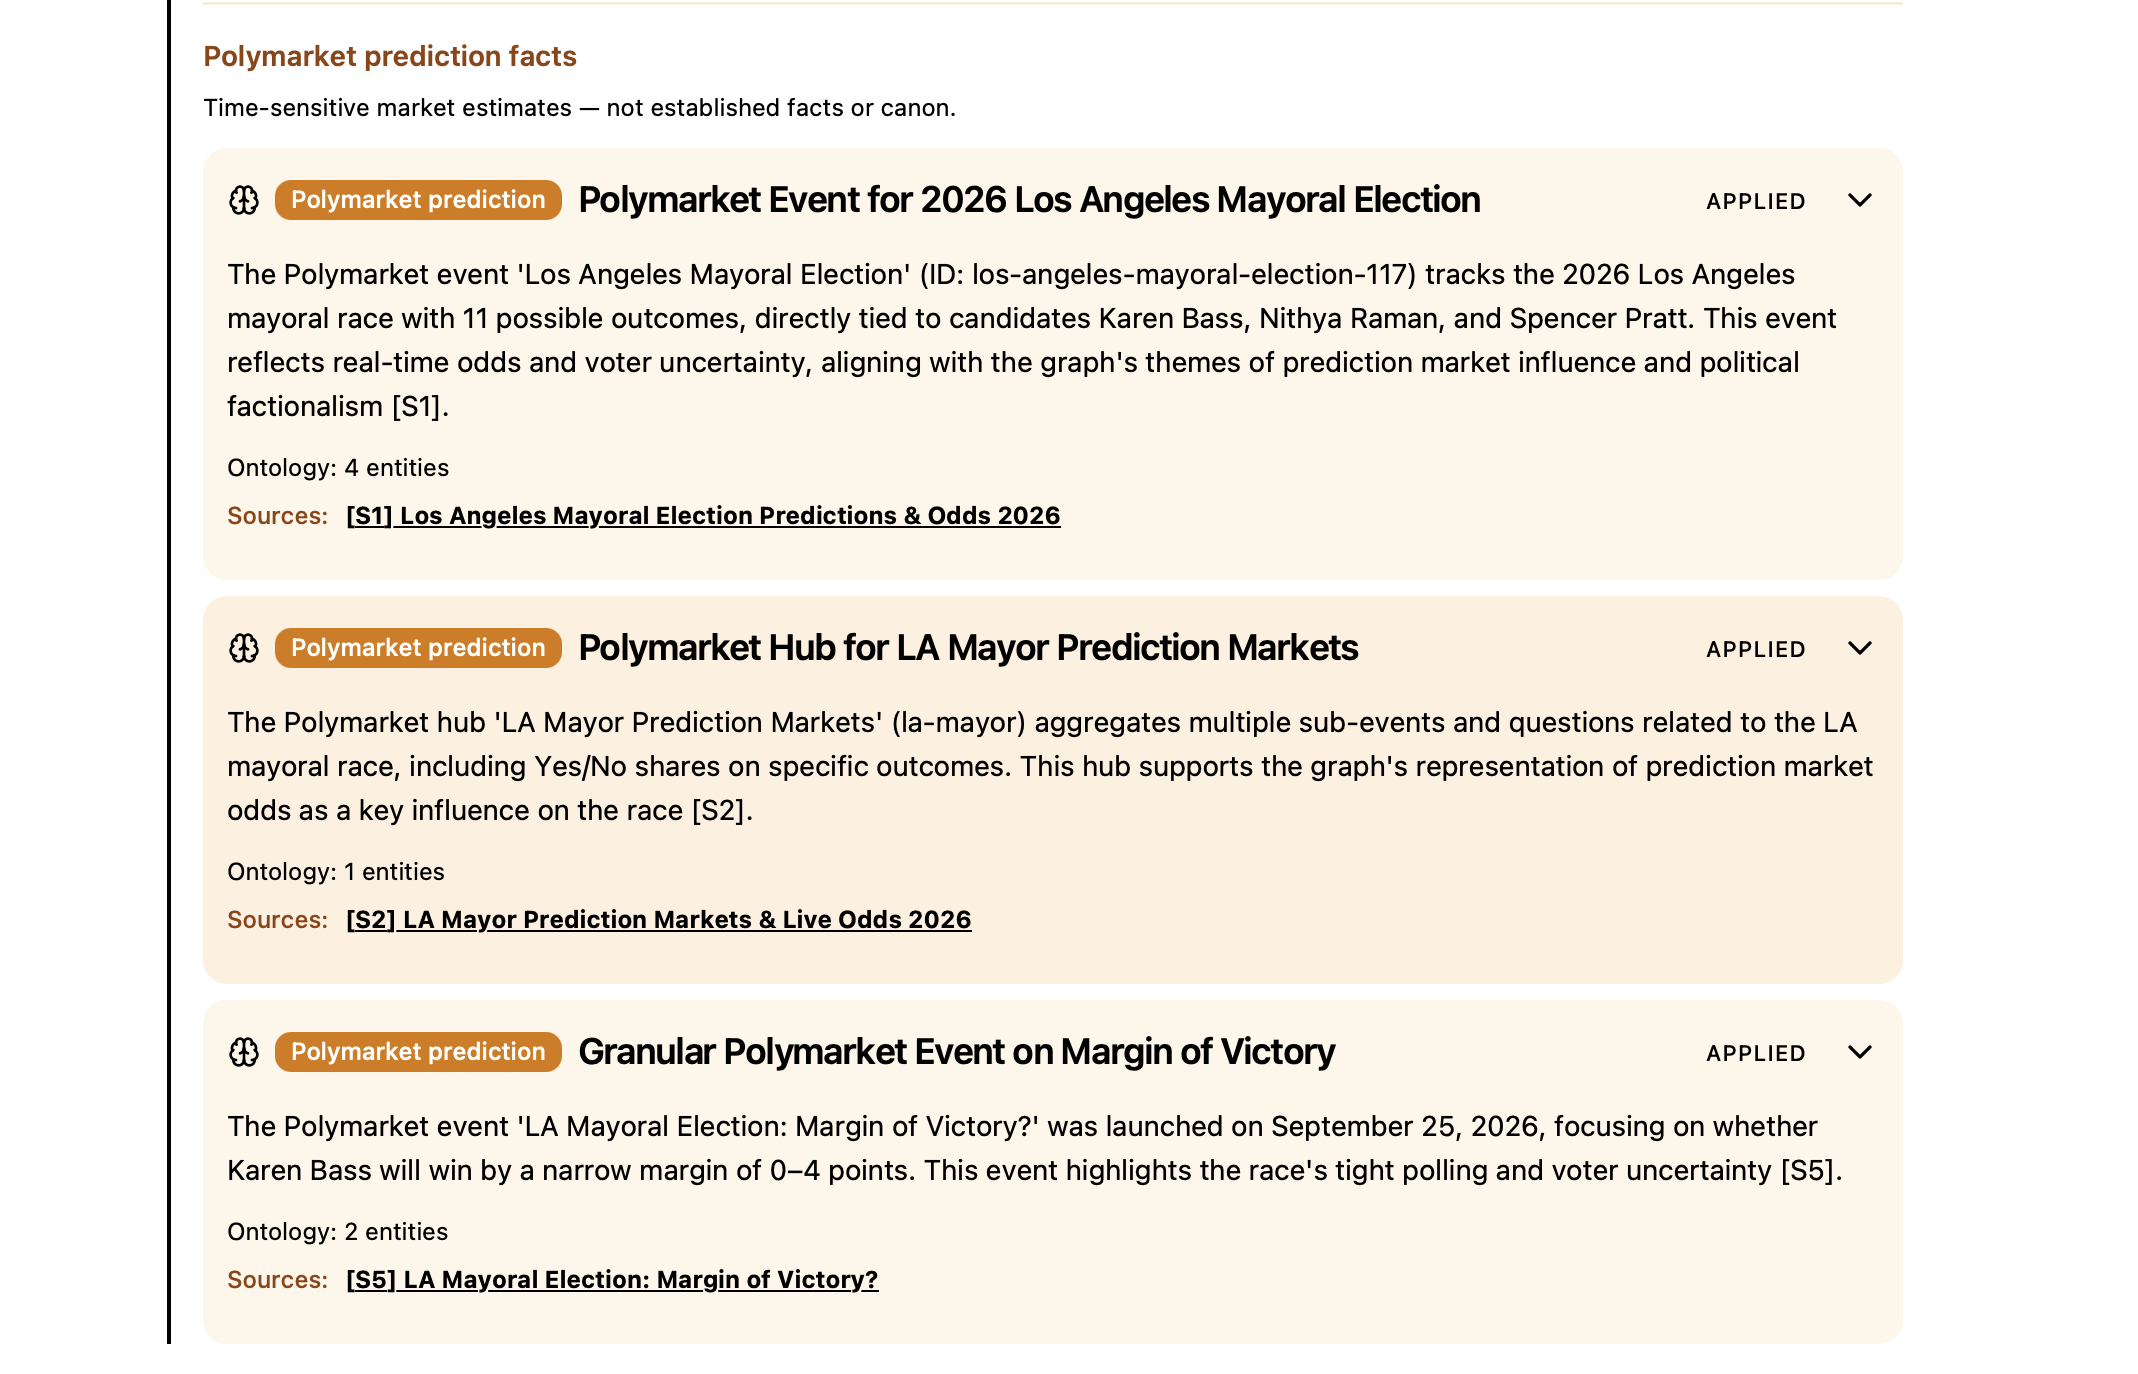Open source S1 Los Angeles Mayoral Election Predictions link
This screenshot has width=2138, height=1374.
tap(703, 516)
